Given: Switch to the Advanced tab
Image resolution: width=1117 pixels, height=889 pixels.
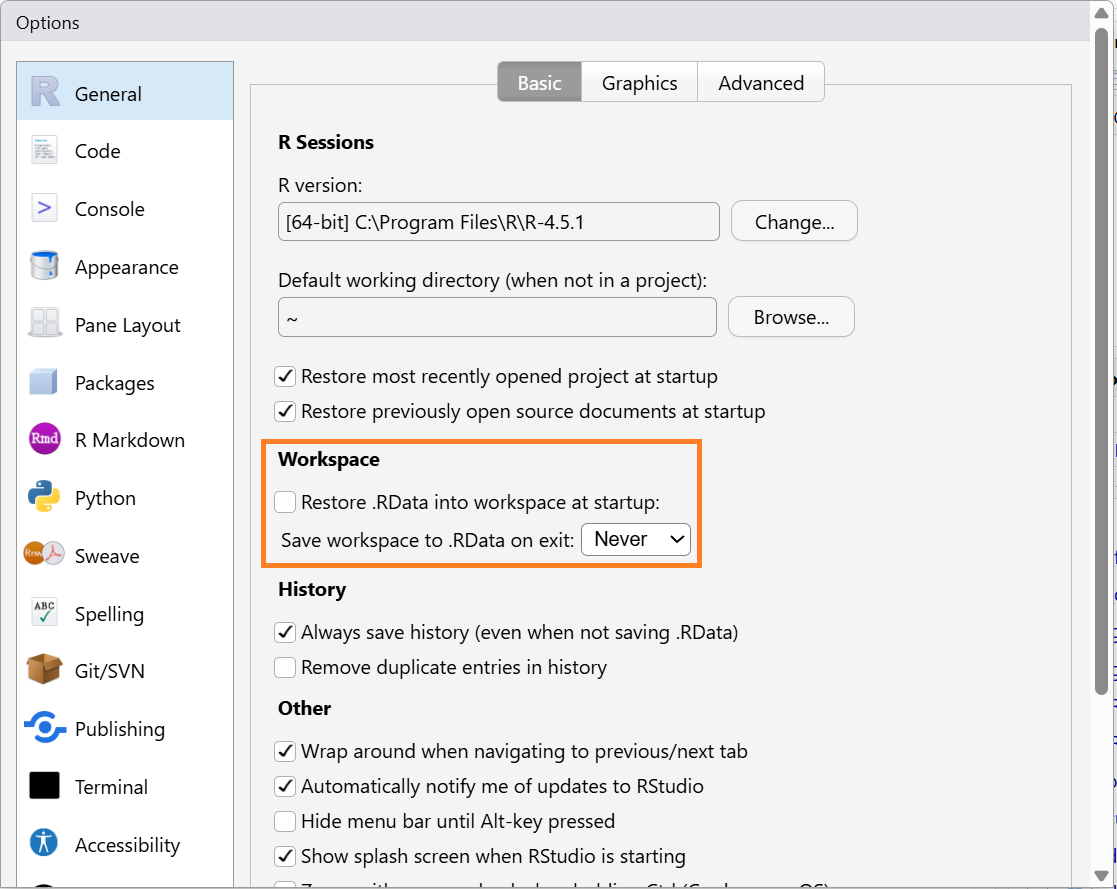Looking at the screenshot, I should [x=761, y=83].
